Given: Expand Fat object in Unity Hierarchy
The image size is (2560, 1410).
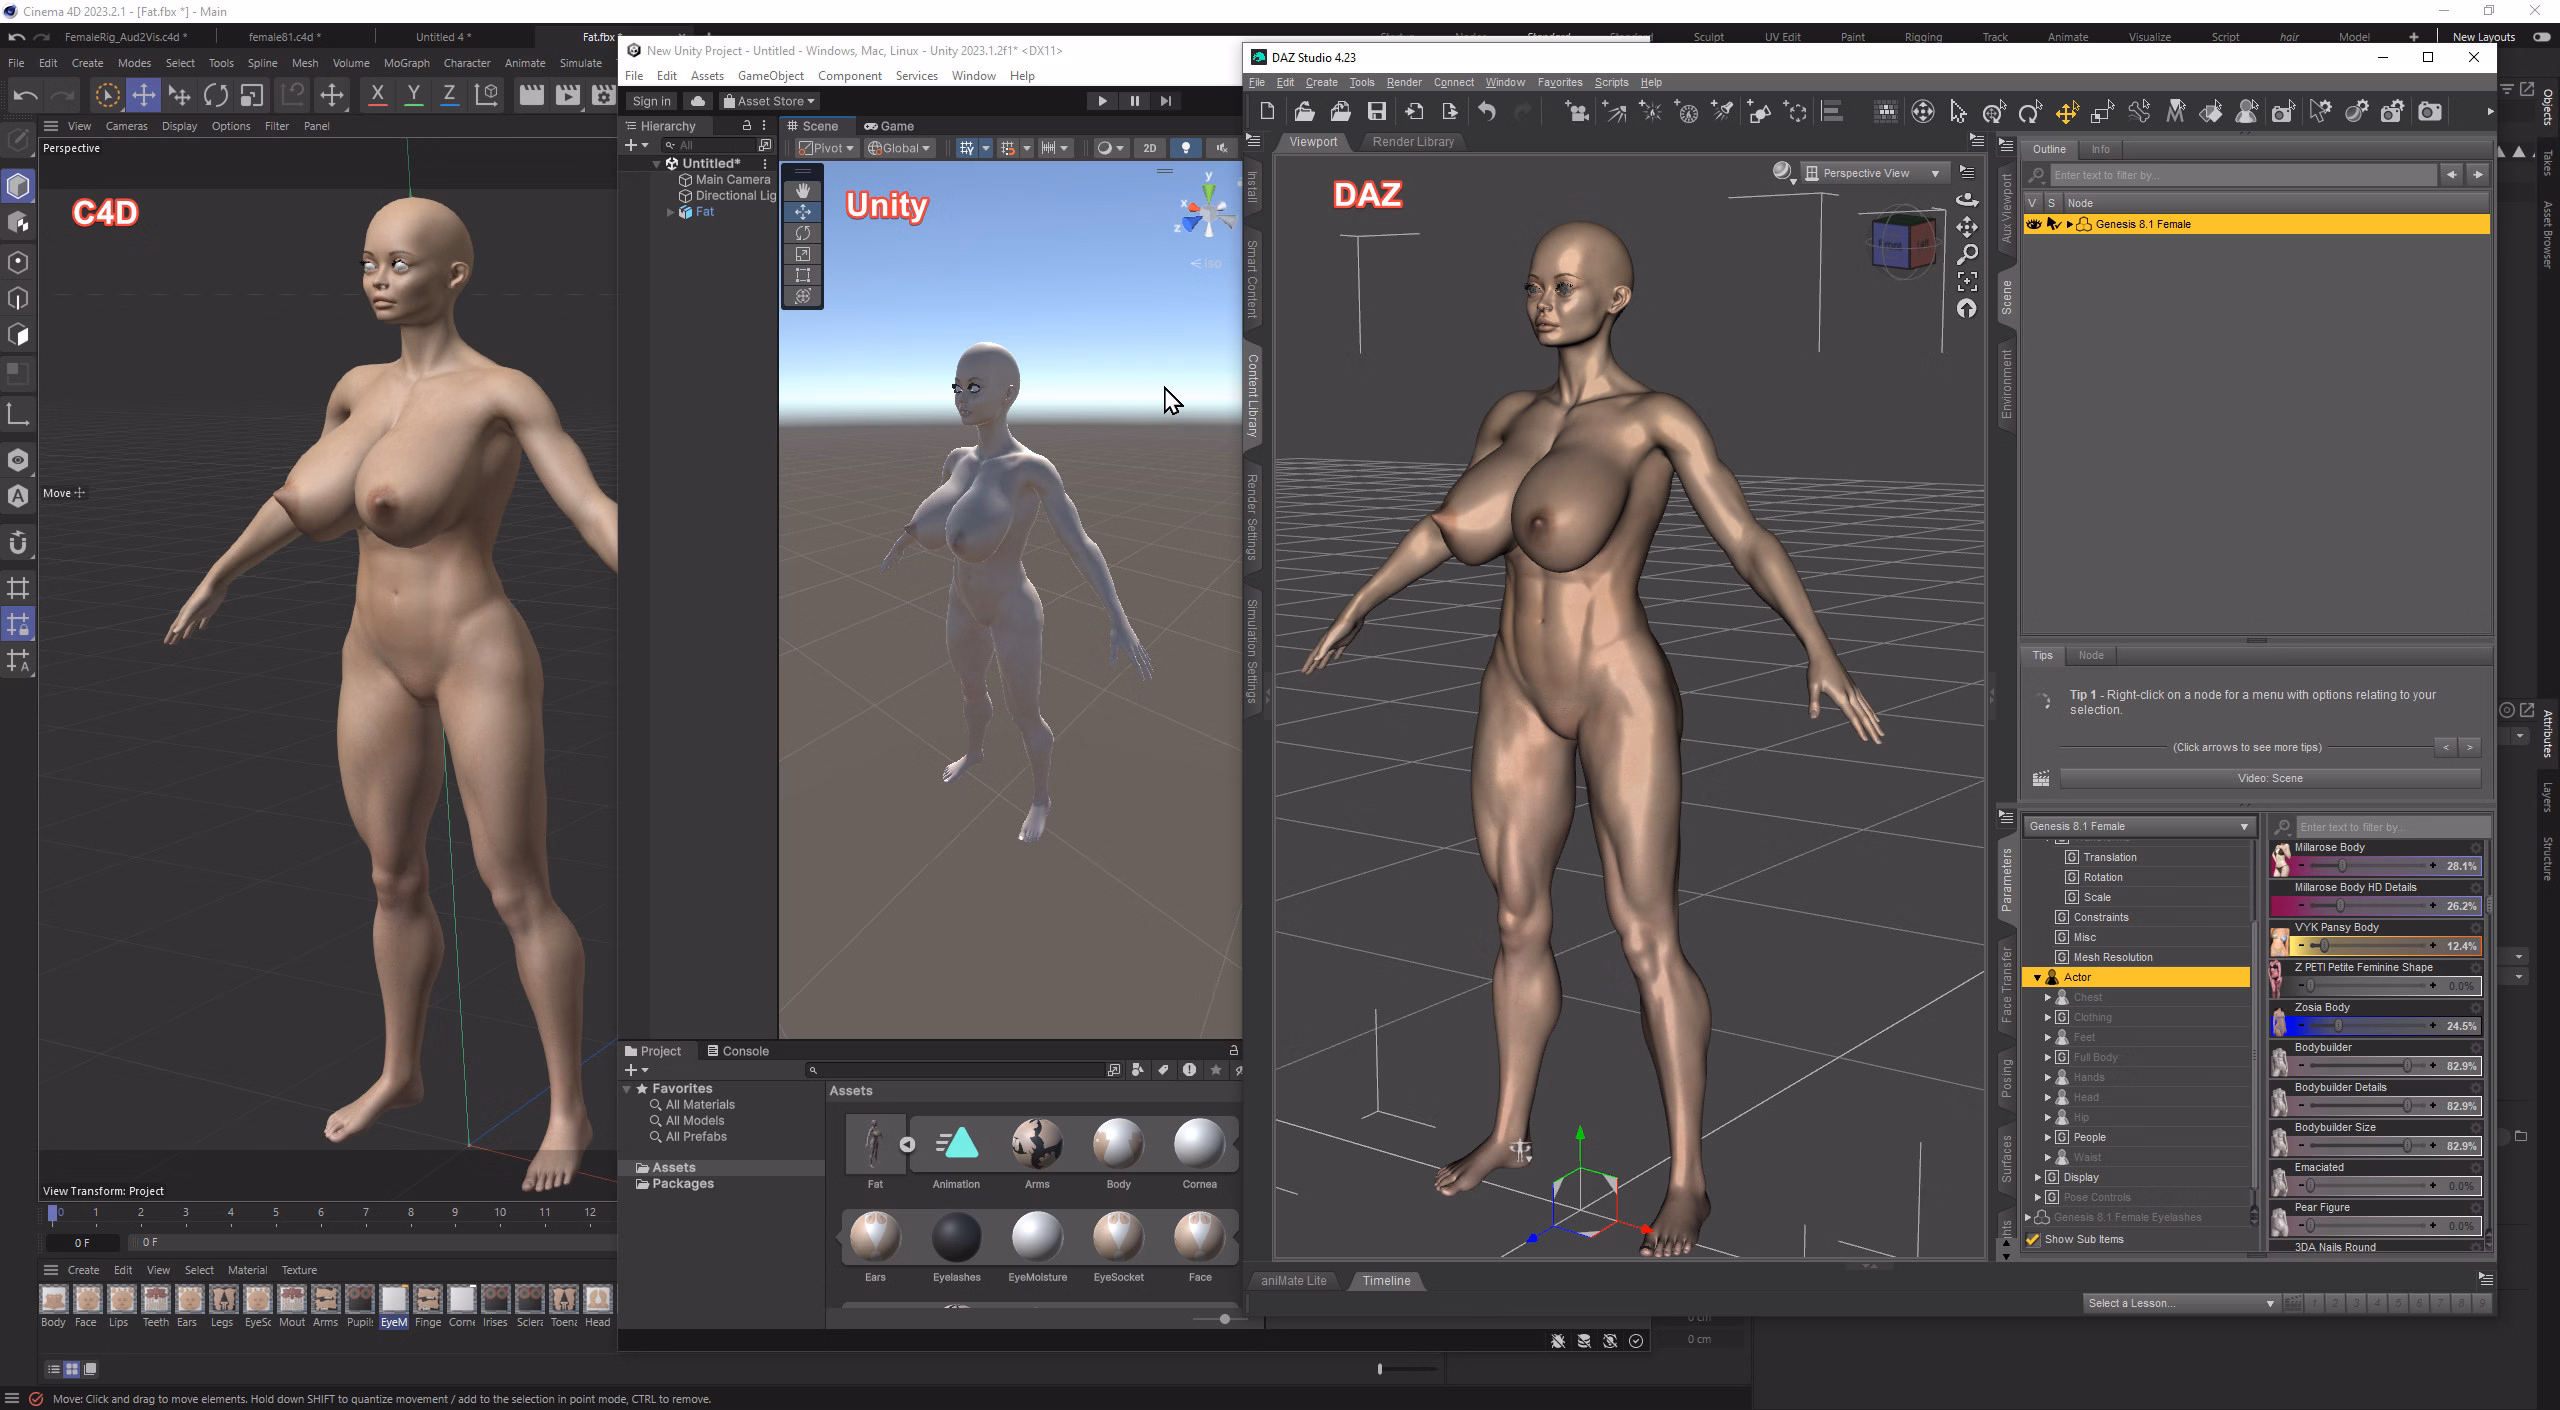Looking at the screenshot, I should point(670,212).
